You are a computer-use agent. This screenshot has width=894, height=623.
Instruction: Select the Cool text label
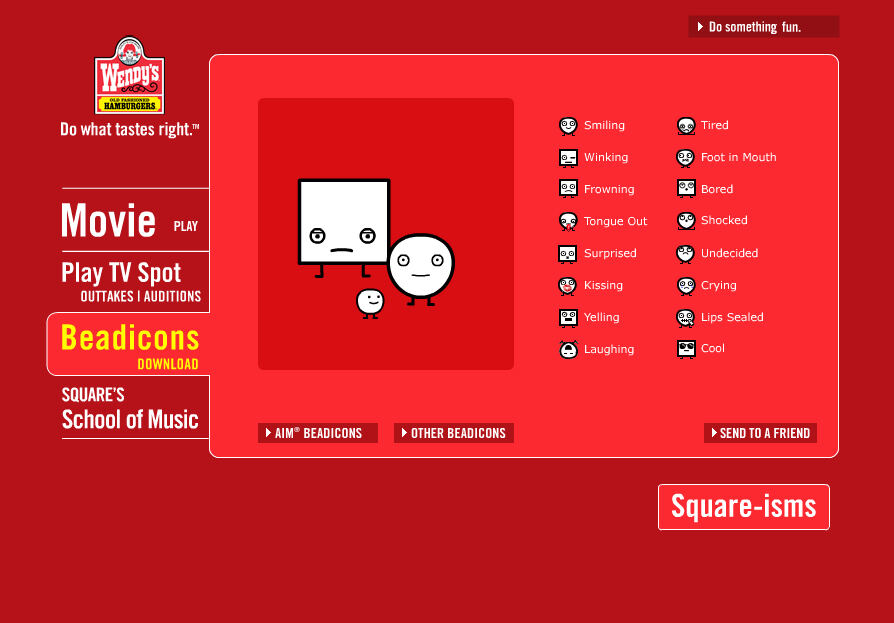point(713,348)
